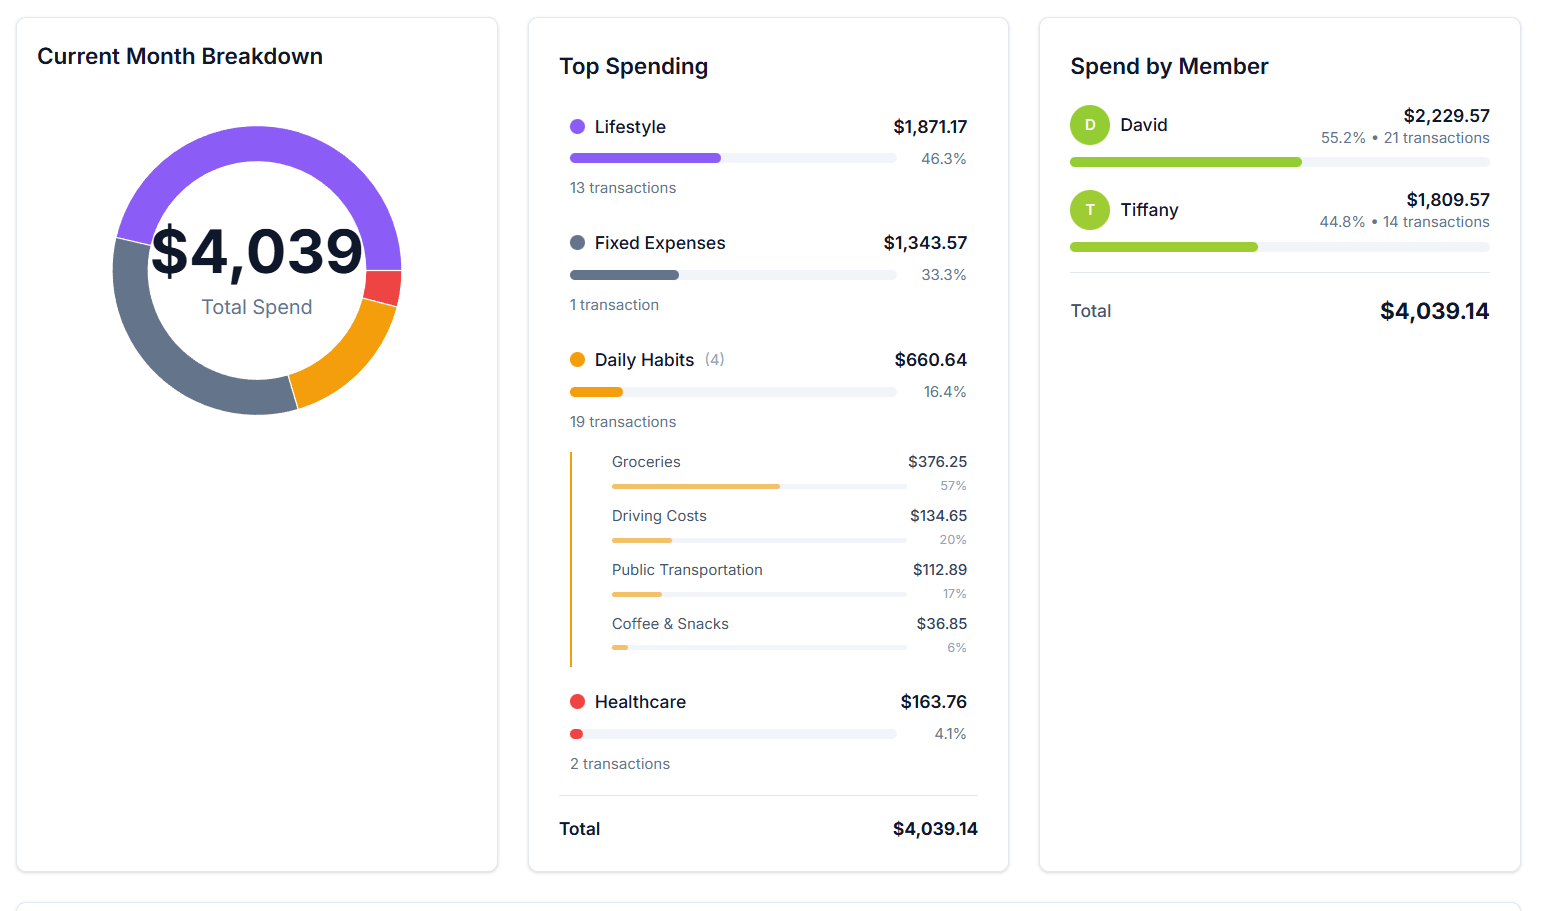Screen dimensions: 1545x911
Task: Select the Driving Costs subcategory
Action: click(659, 515)
